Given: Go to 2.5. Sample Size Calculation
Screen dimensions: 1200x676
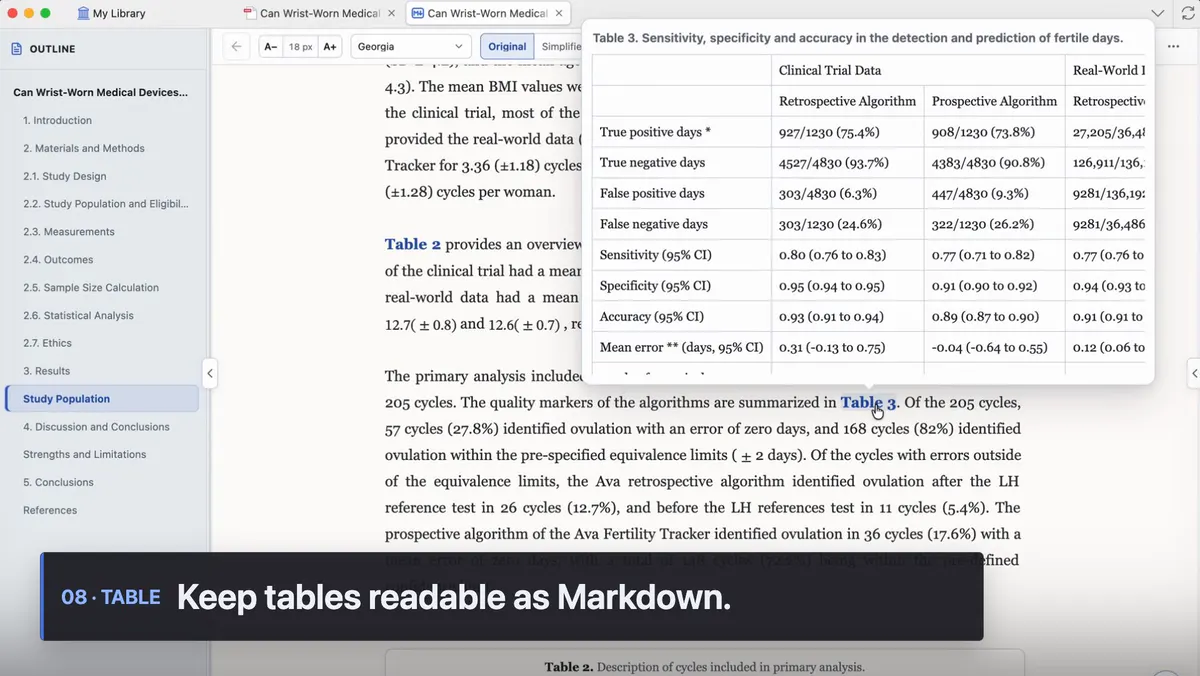Looking at the screenshot, I should [91, 288].
